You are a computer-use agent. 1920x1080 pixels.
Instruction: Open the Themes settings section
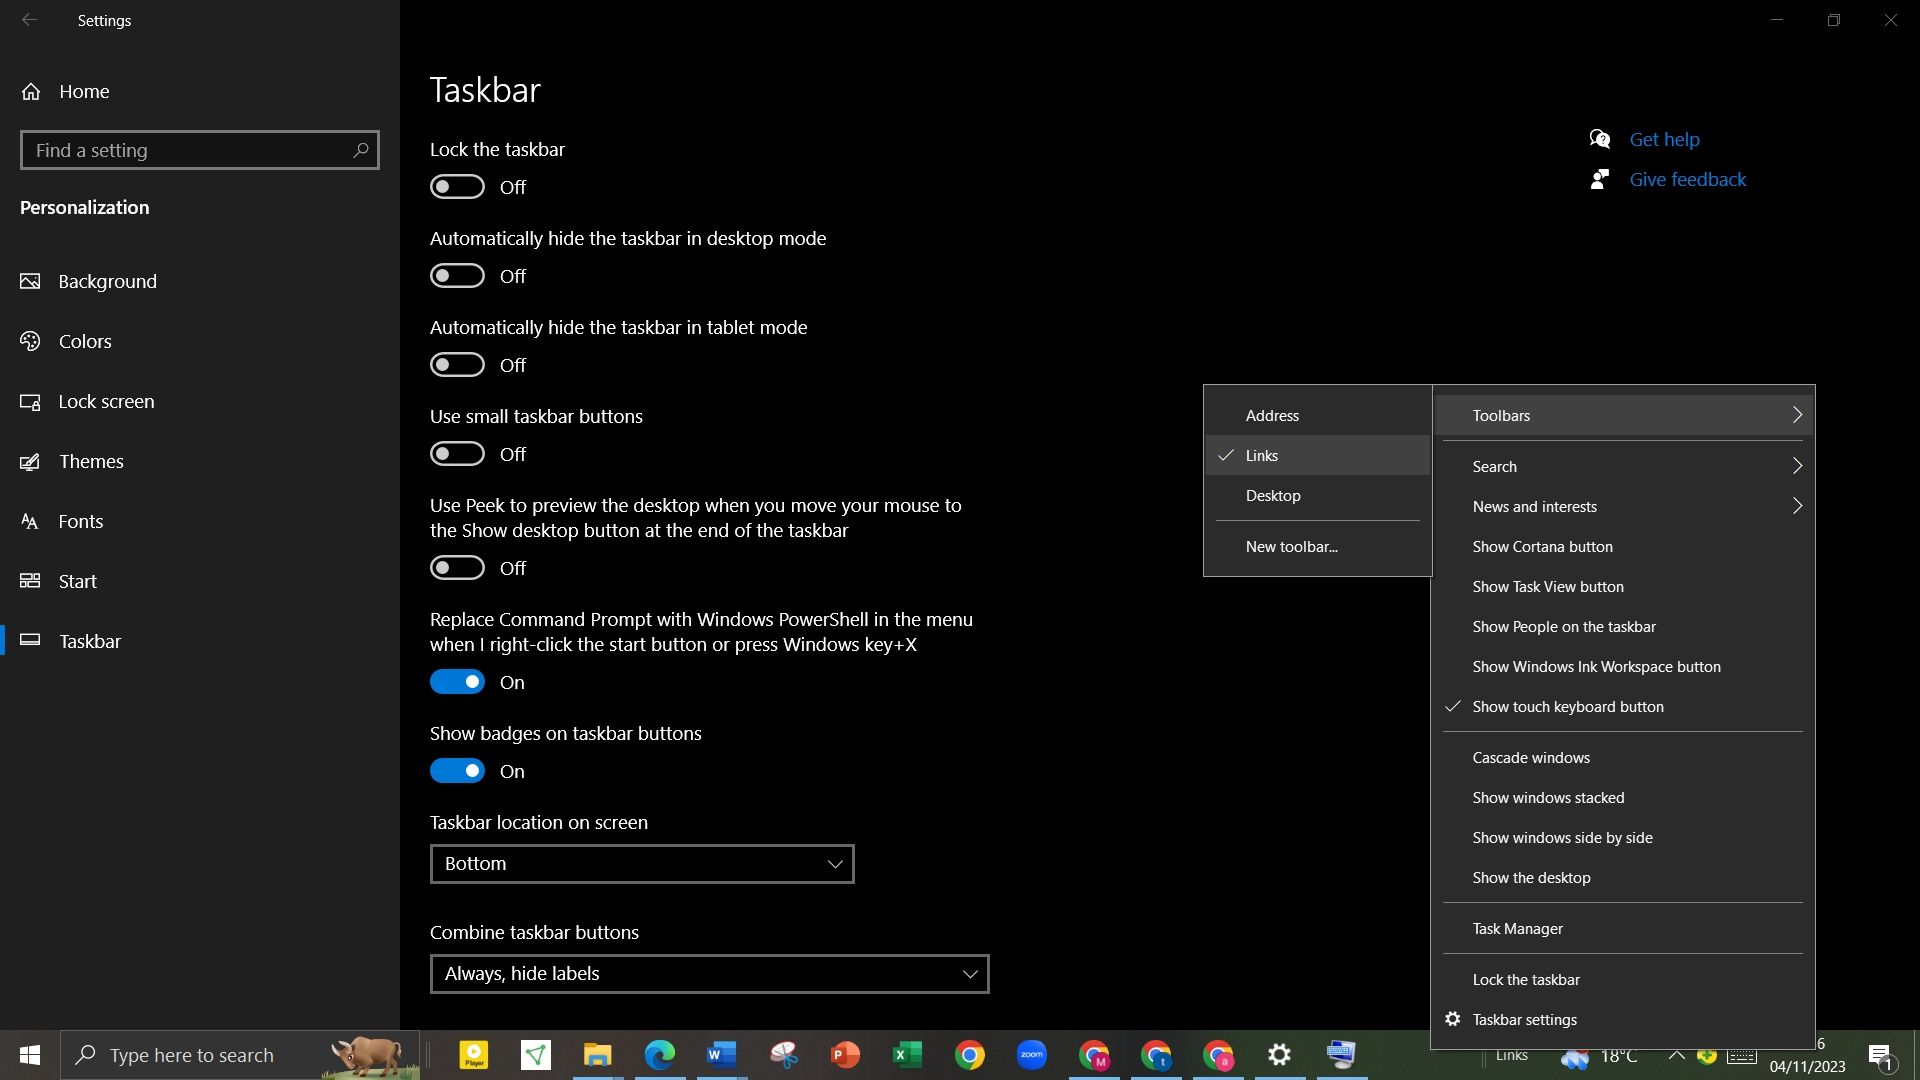[x=92, y=461]
